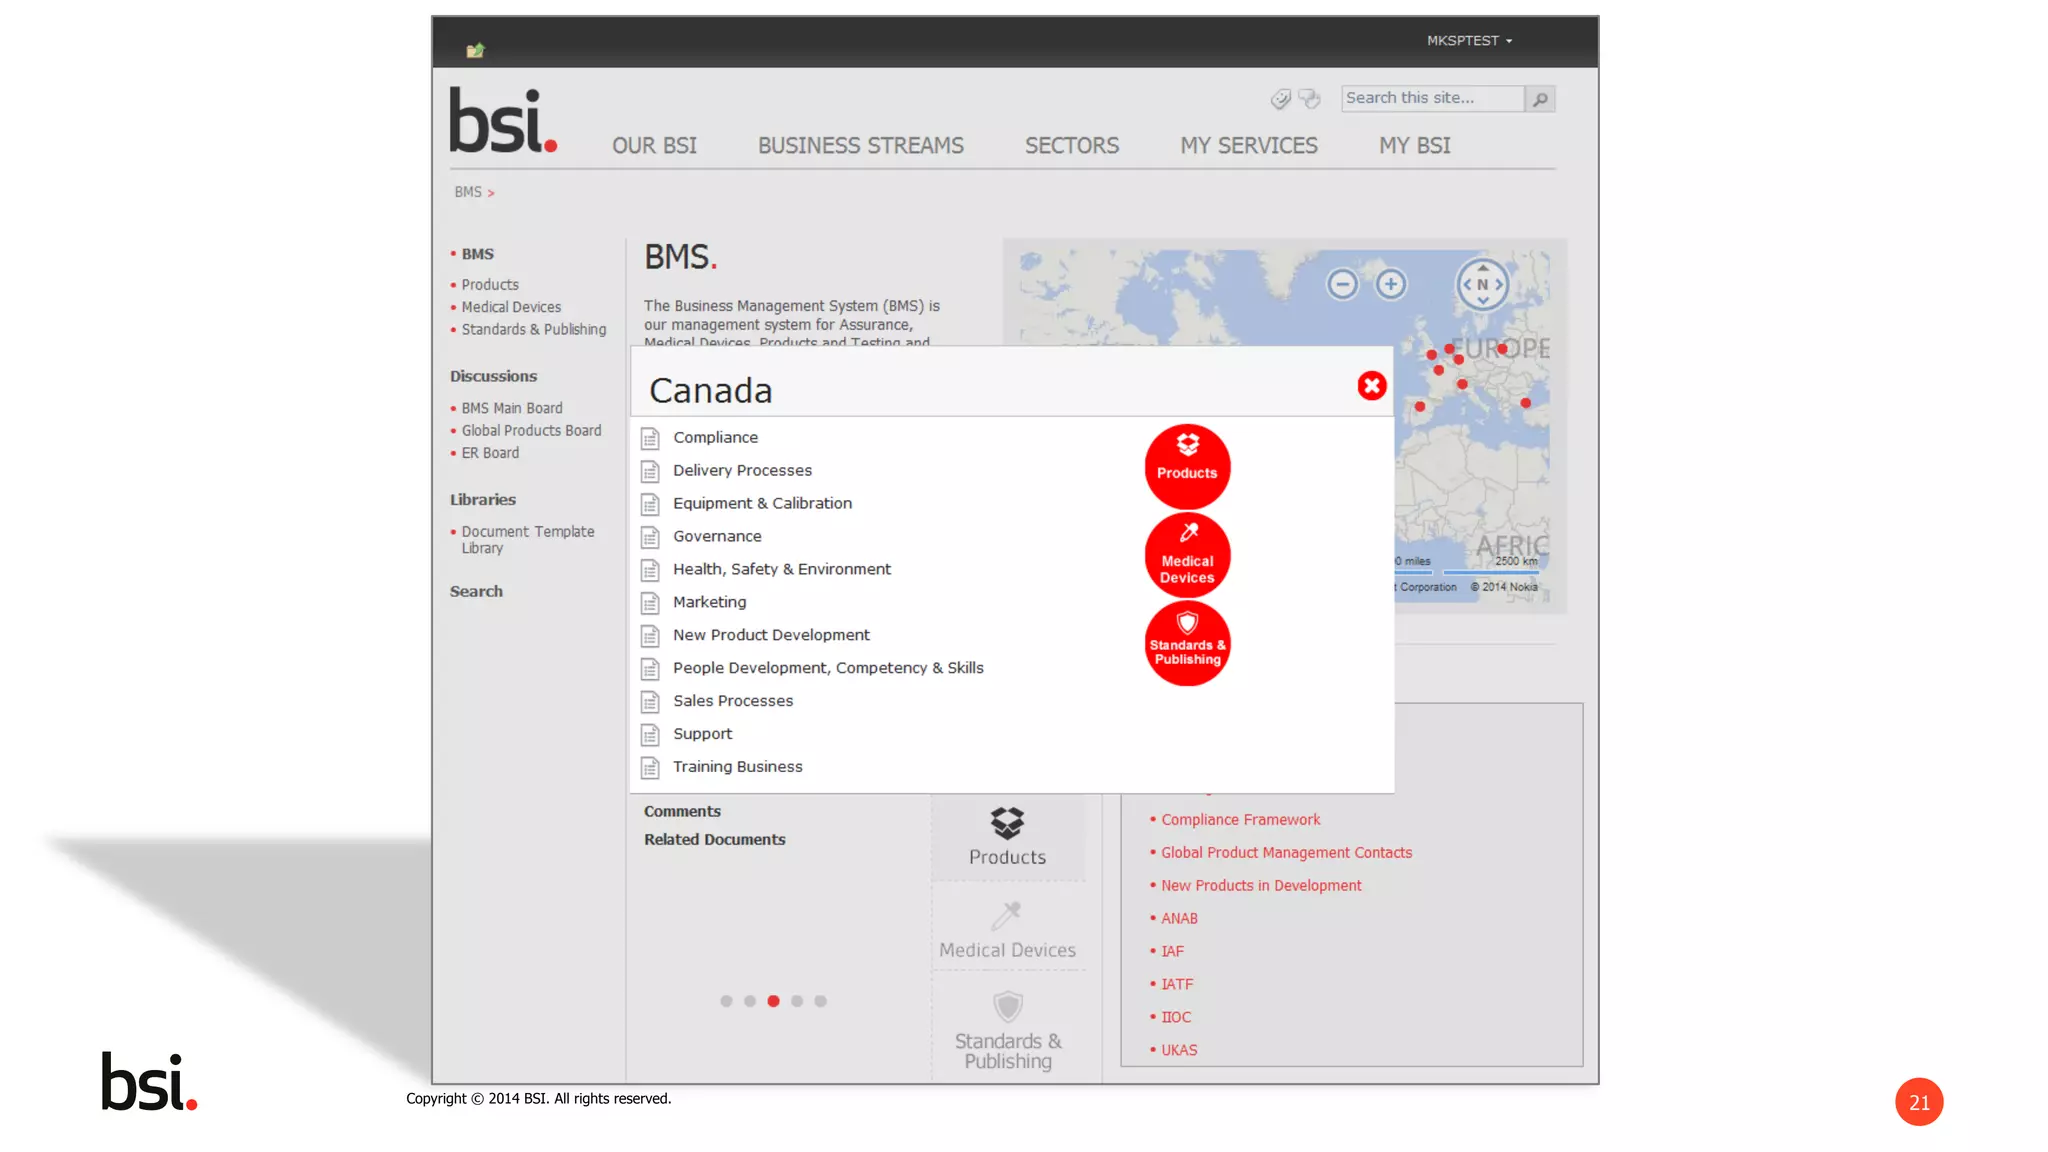Click the bsi logo in site header
The height and width of the screenshot is (1152, 2048).
pyautogui.click(x=503, y=121)
